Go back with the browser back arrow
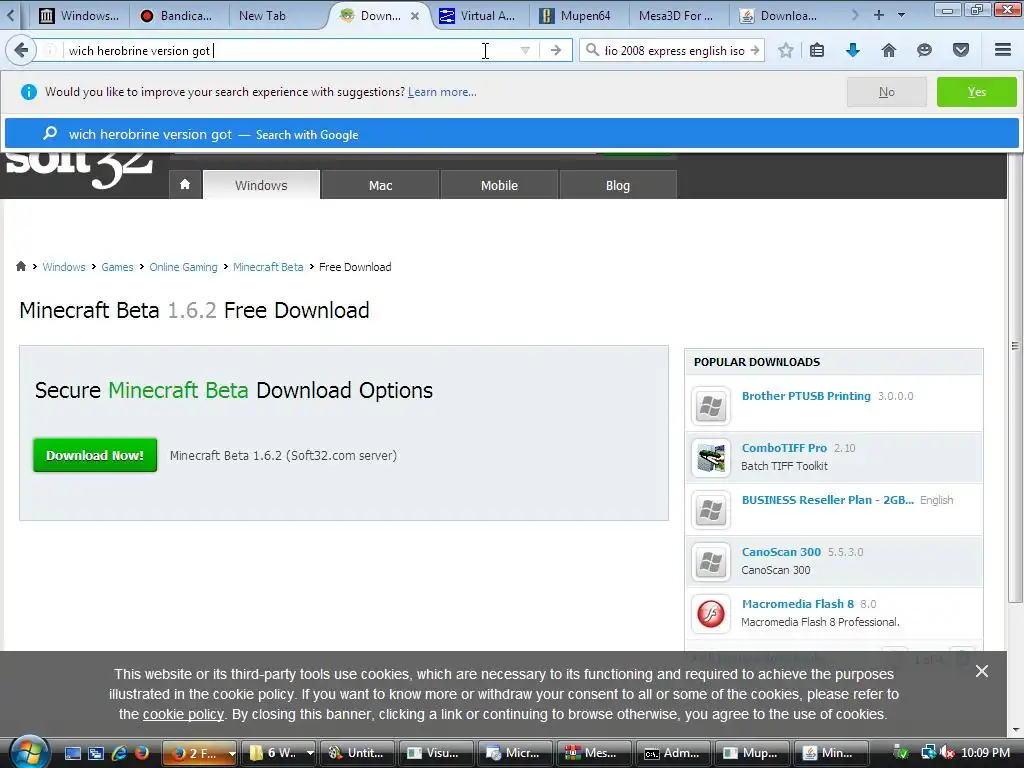The height and width of the screenshot is (768, 1024). pos(22,50)
